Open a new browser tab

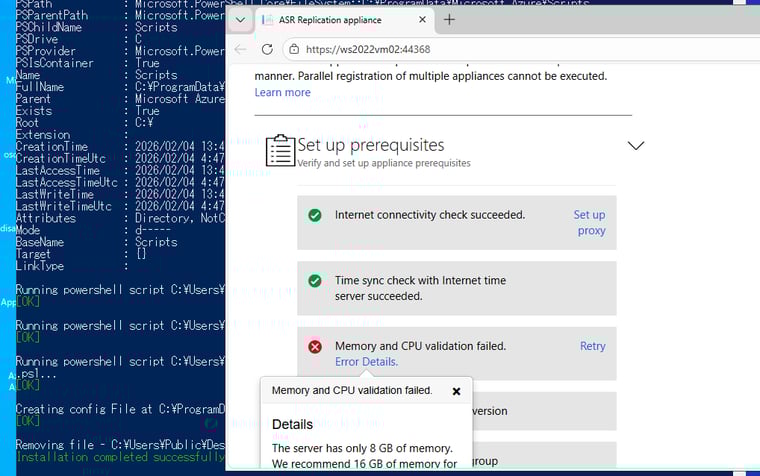pyautogui.click(x=449, y=19)
